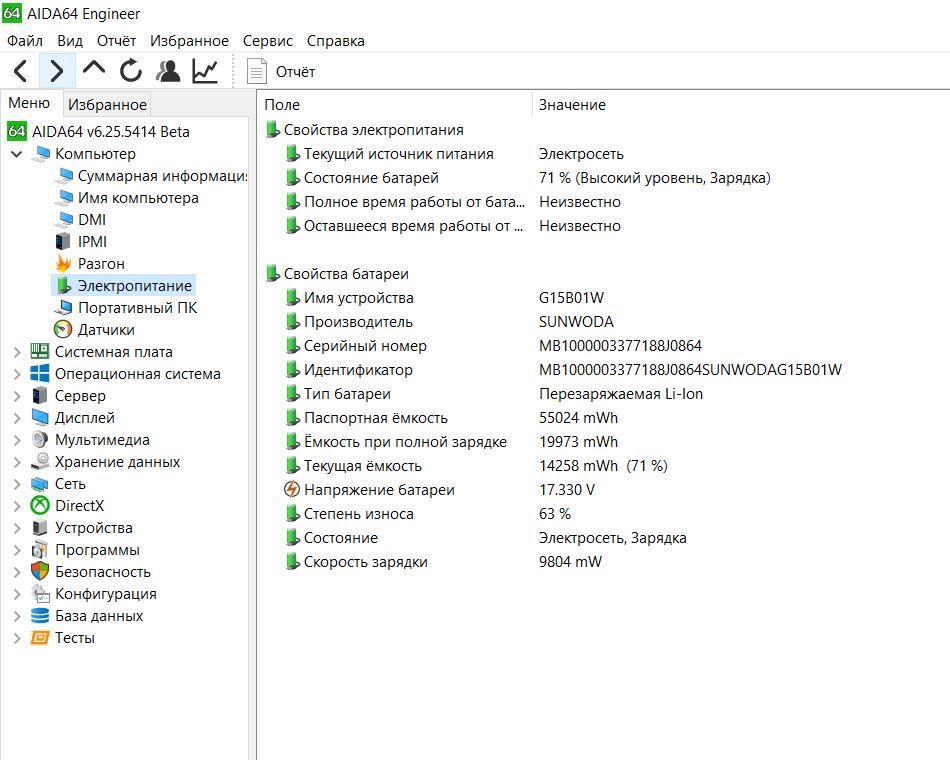Click the shield icon for Безопасность

pyautogui.click(x=39, y=572)
